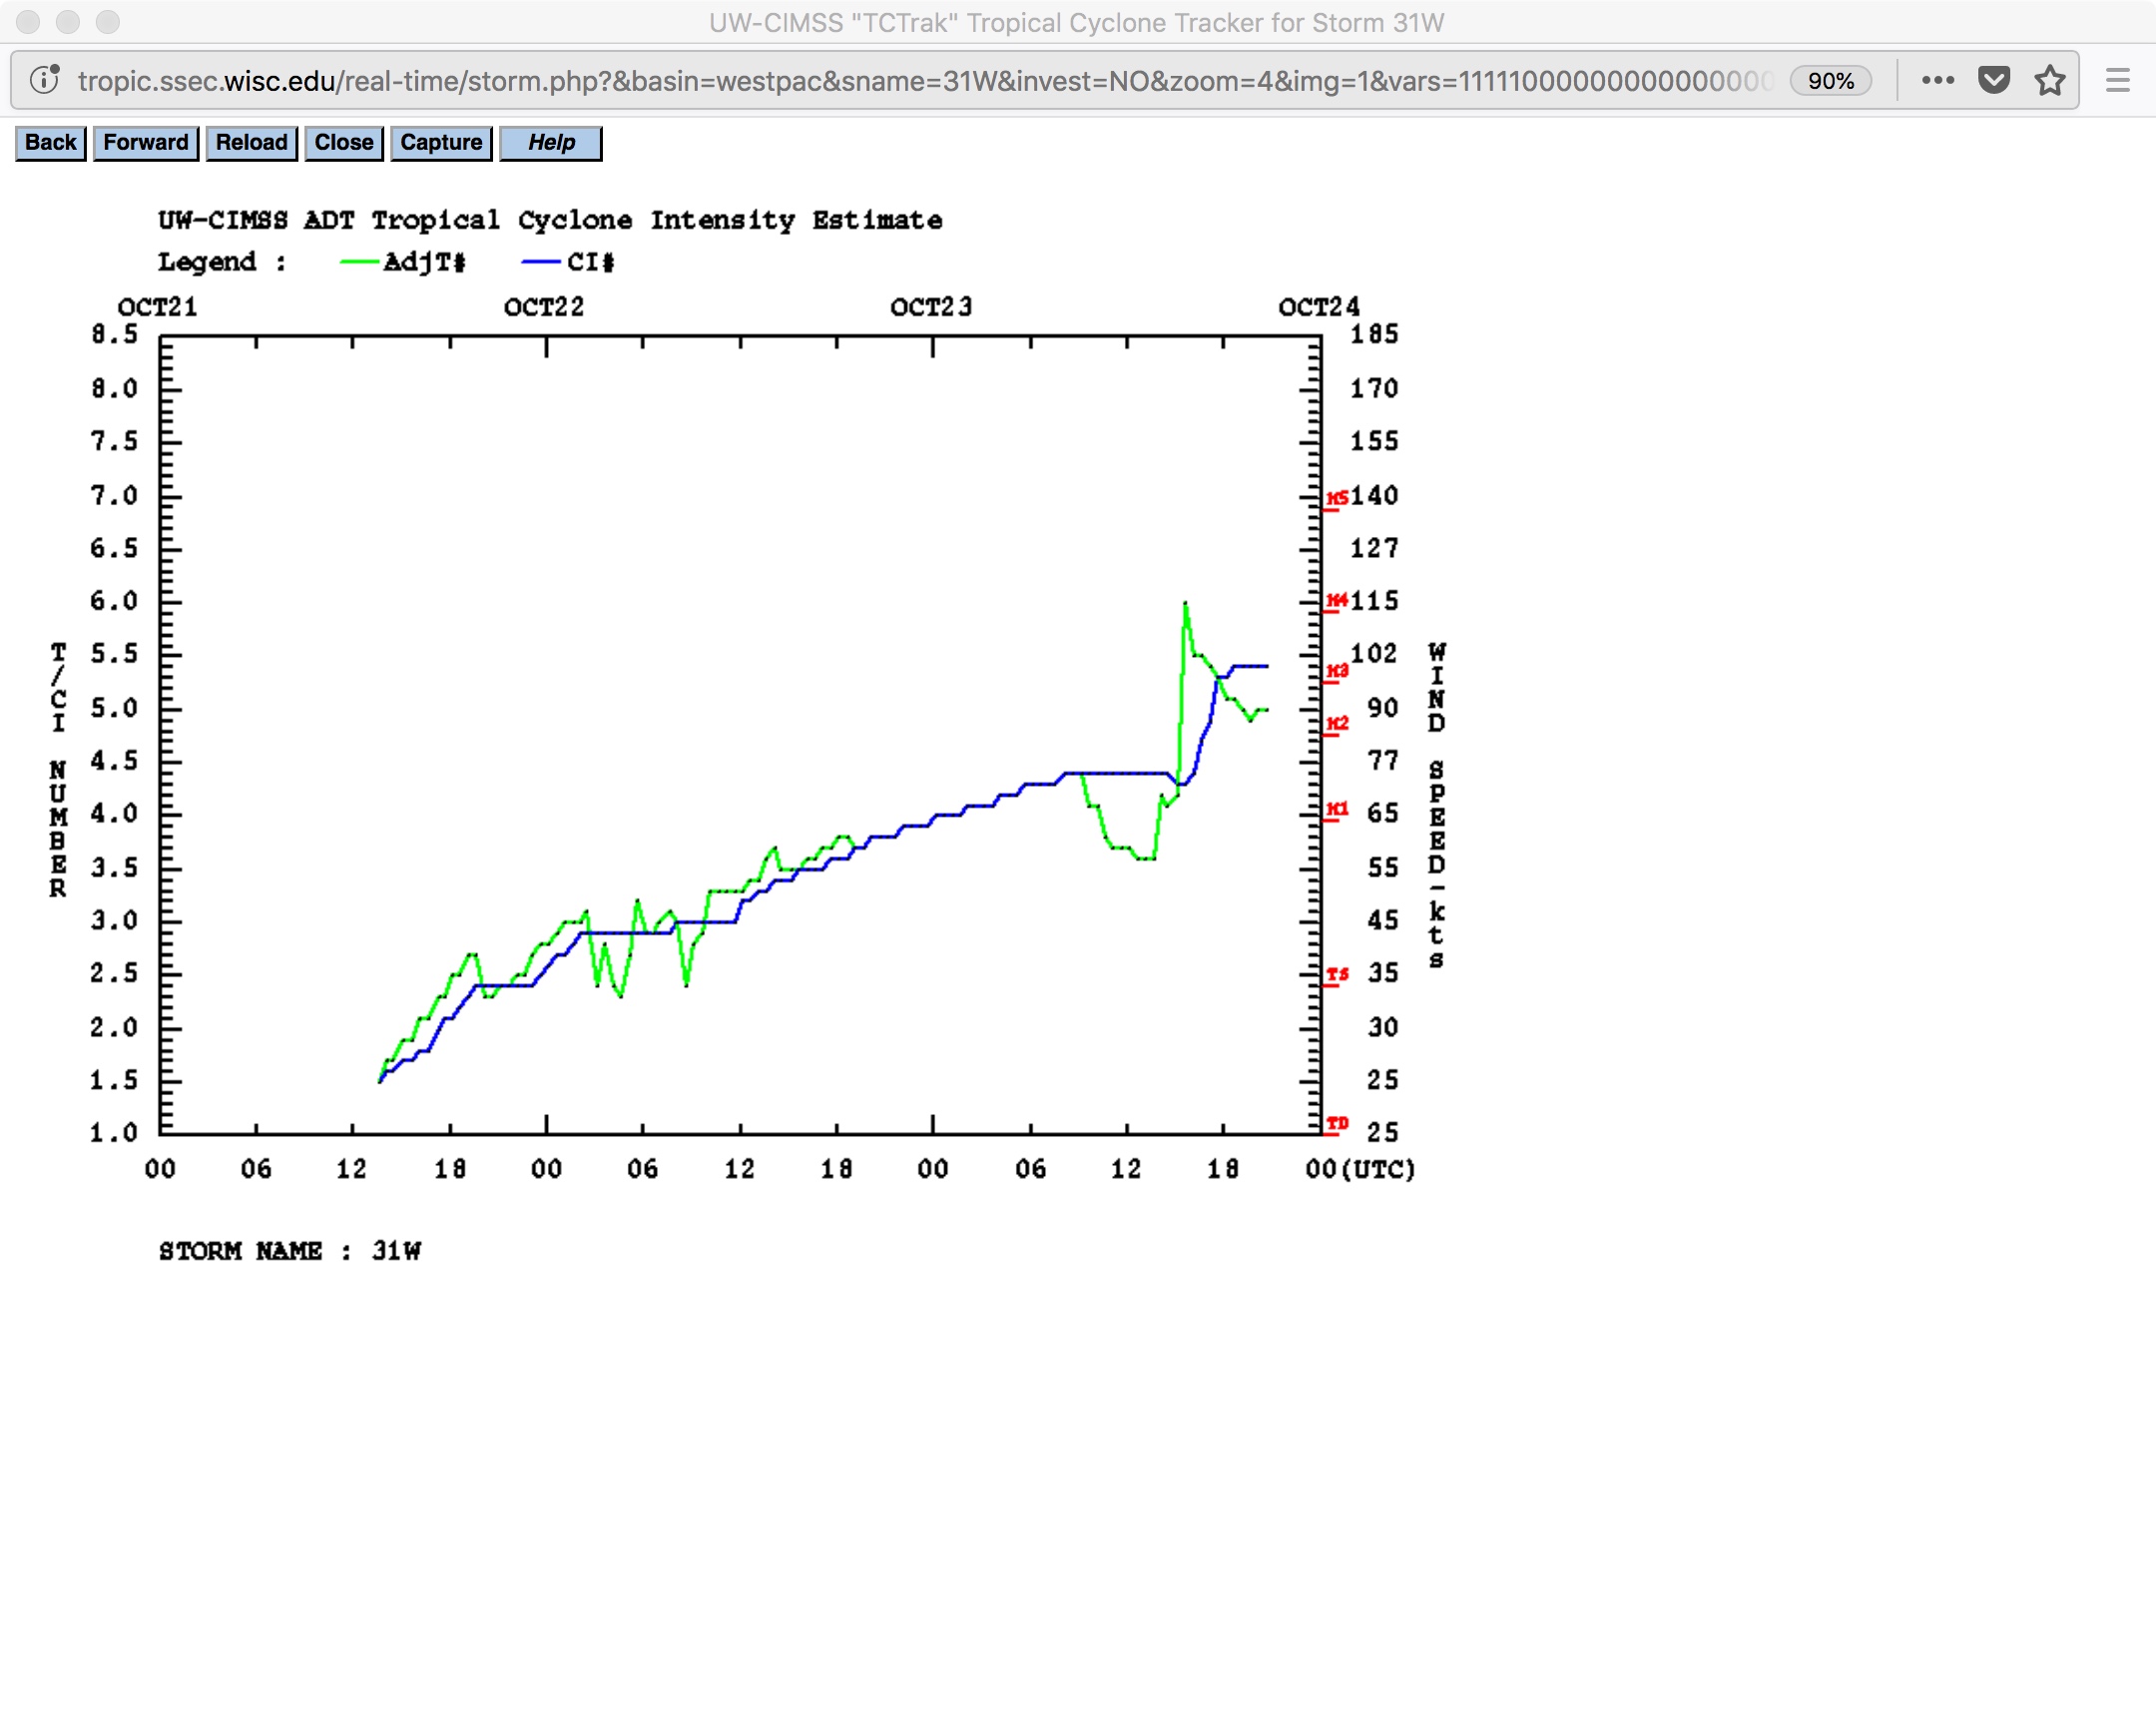Click the Back button
The image size is (2156, 1735).
click(x=51, y=142)
